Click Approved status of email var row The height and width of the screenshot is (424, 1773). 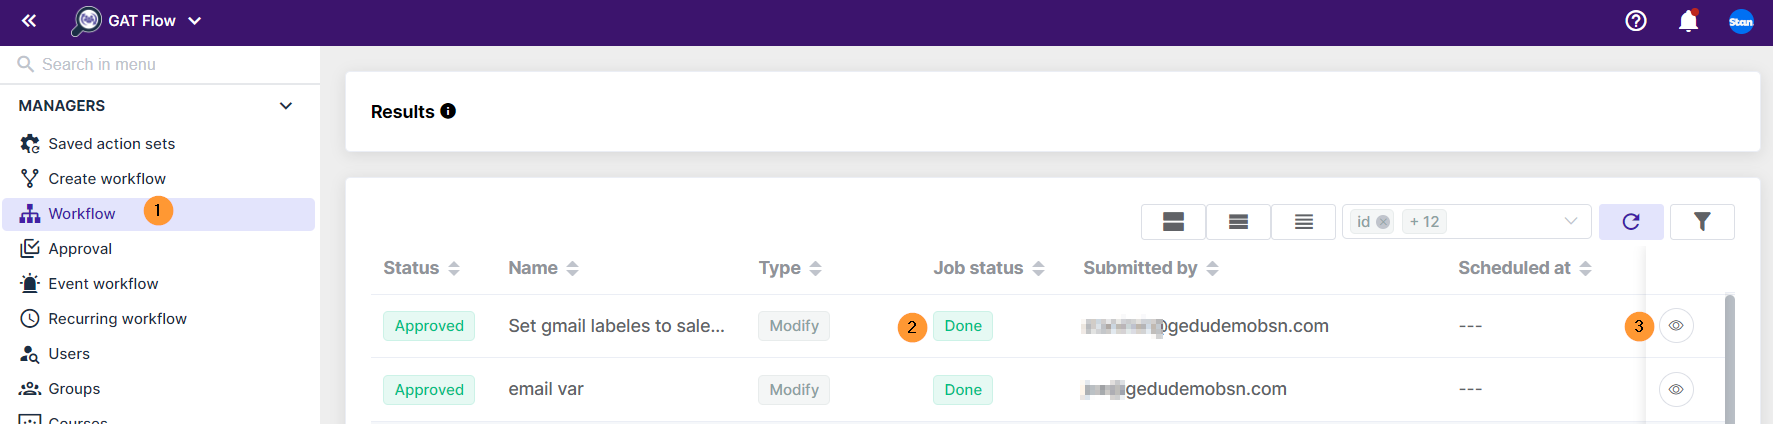click(429, 390)
